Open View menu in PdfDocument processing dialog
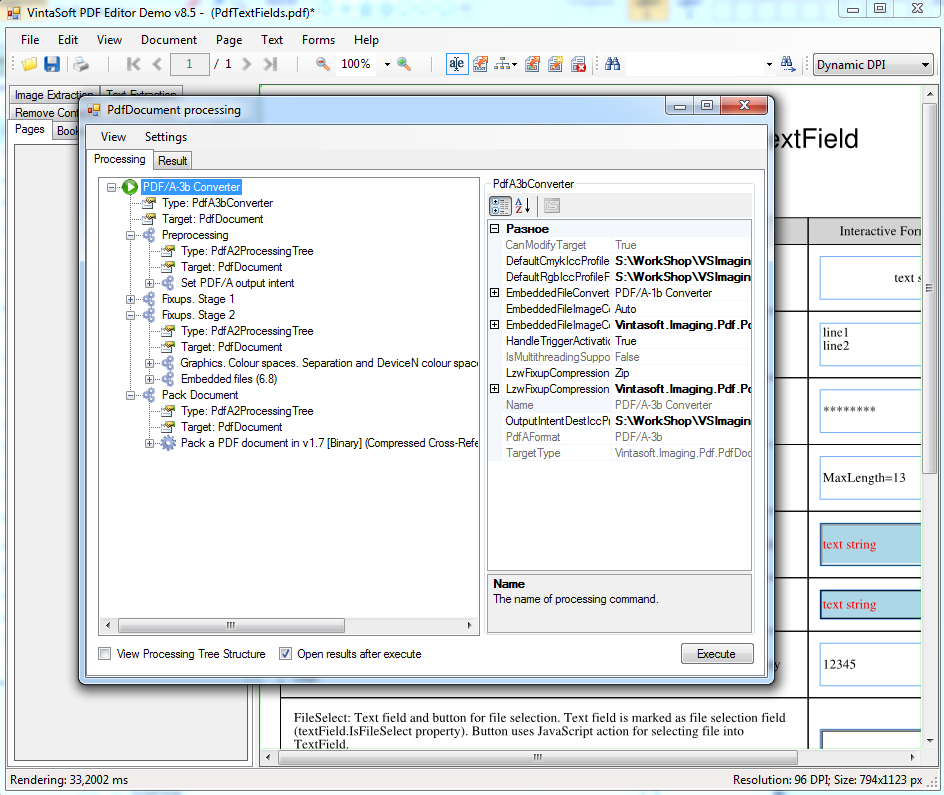 pos(113,137)
